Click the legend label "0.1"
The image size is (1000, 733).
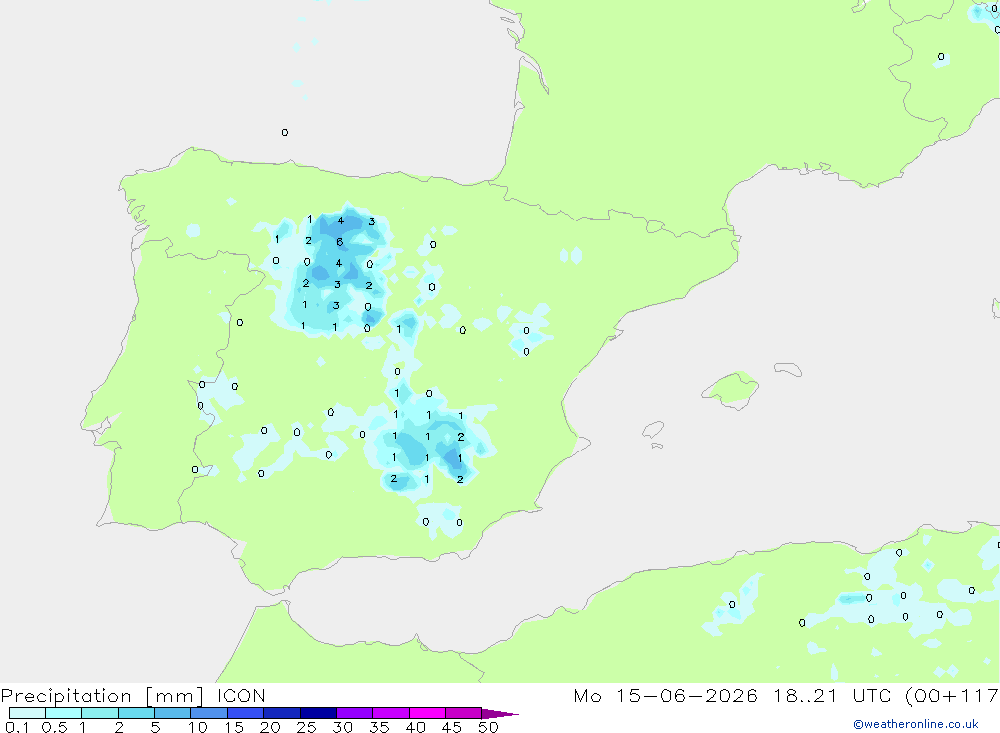pos(17,727)
